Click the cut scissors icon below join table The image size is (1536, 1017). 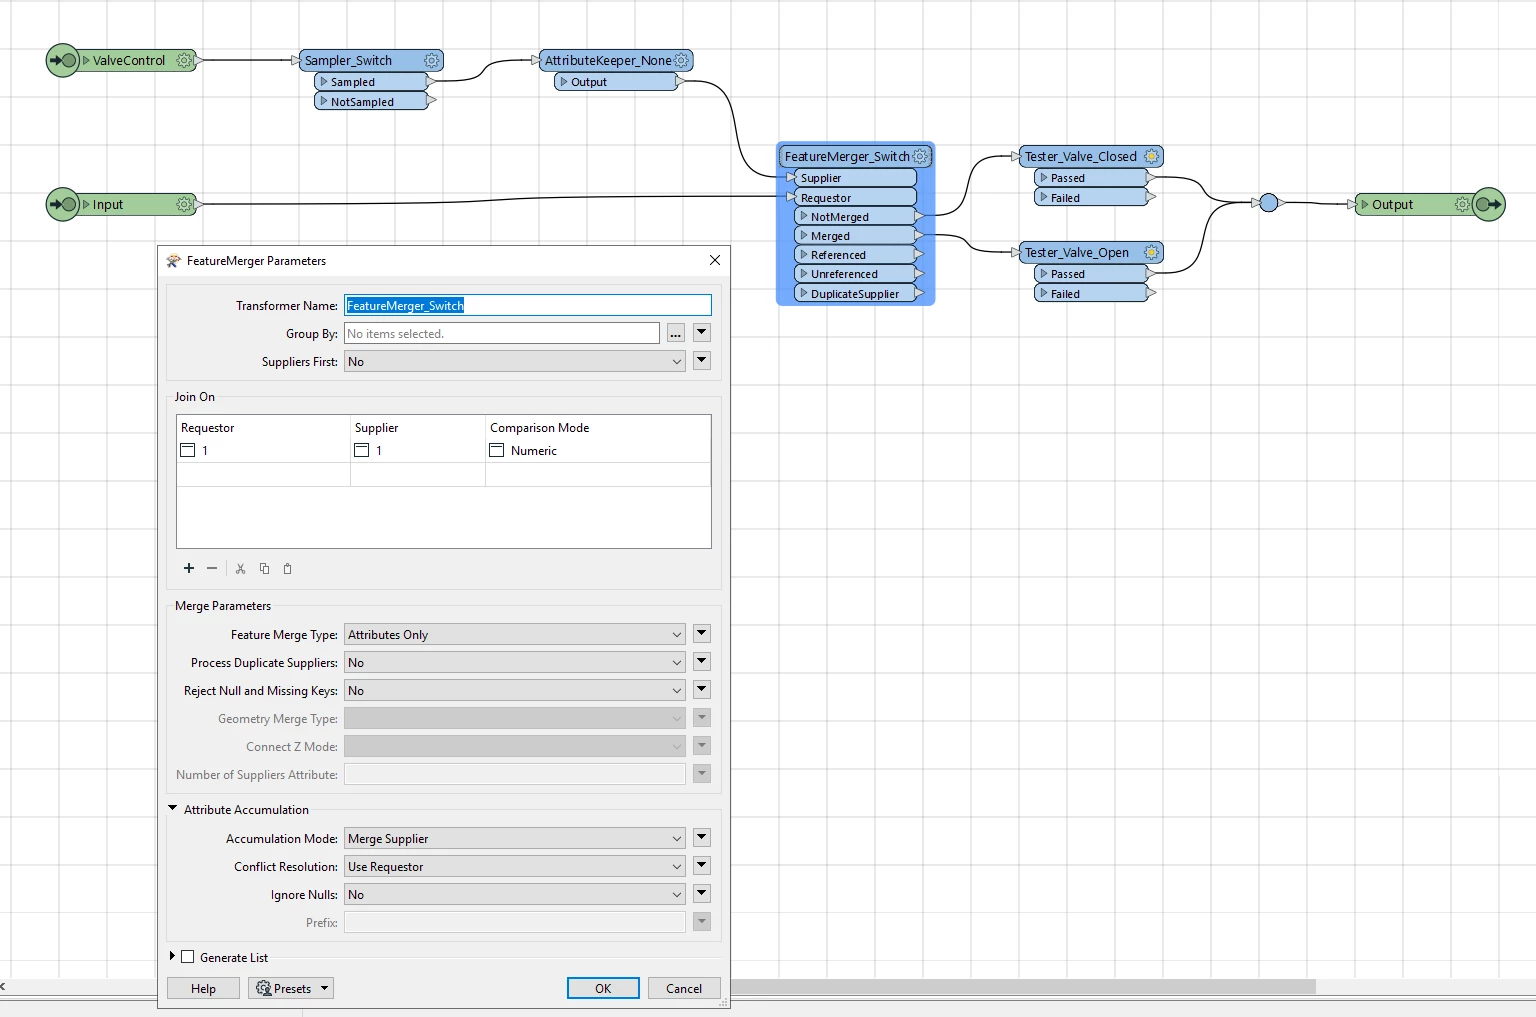click(240, 569)
